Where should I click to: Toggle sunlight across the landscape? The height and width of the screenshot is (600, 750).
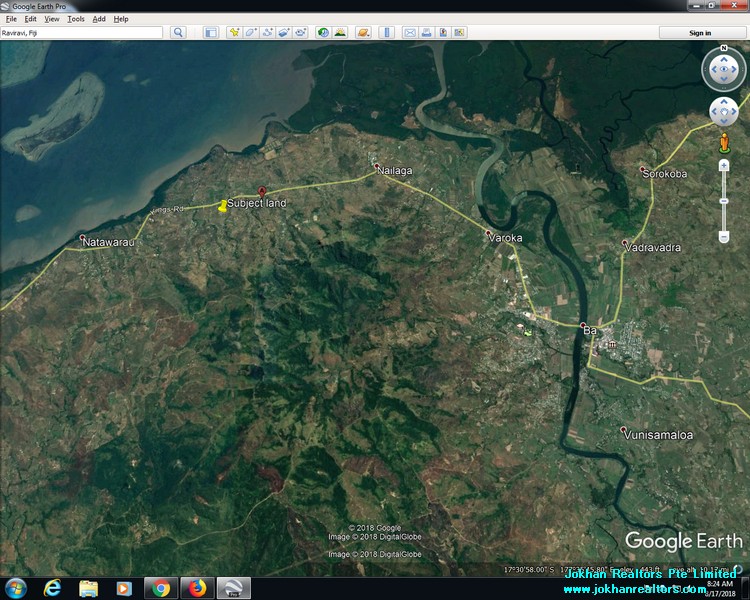click(340, 33)
